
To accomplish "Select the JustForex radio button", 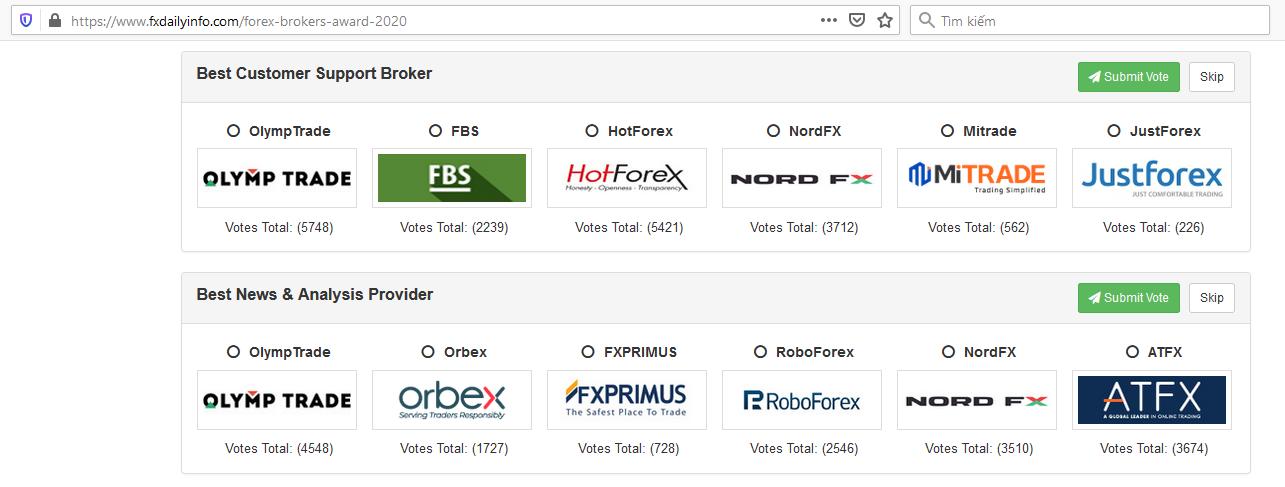I will click(x=1115, y=130).
